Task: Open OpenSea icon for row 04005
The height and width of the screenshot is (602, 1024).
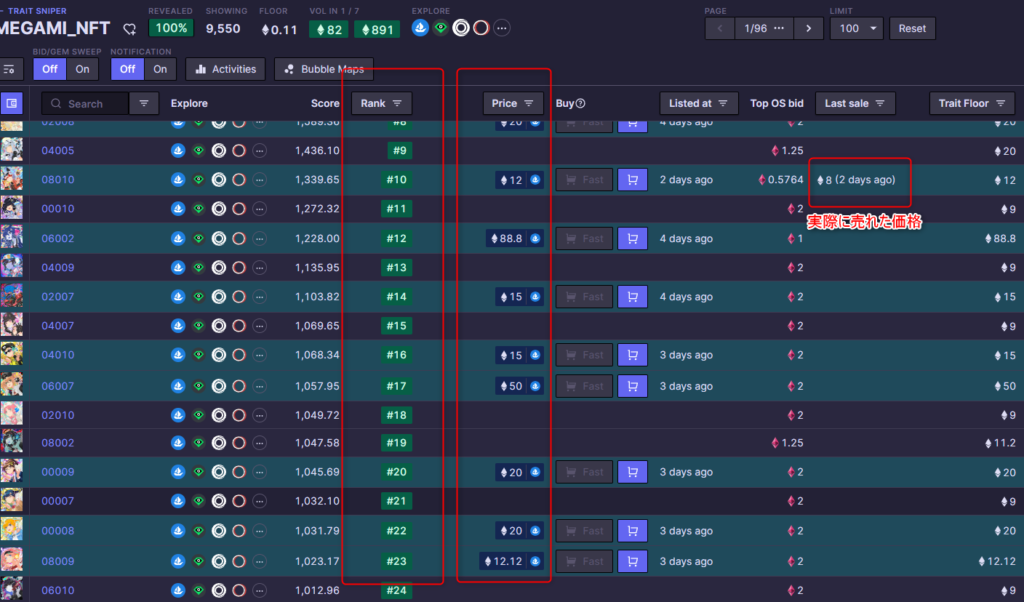Action: tap(178, 151)
